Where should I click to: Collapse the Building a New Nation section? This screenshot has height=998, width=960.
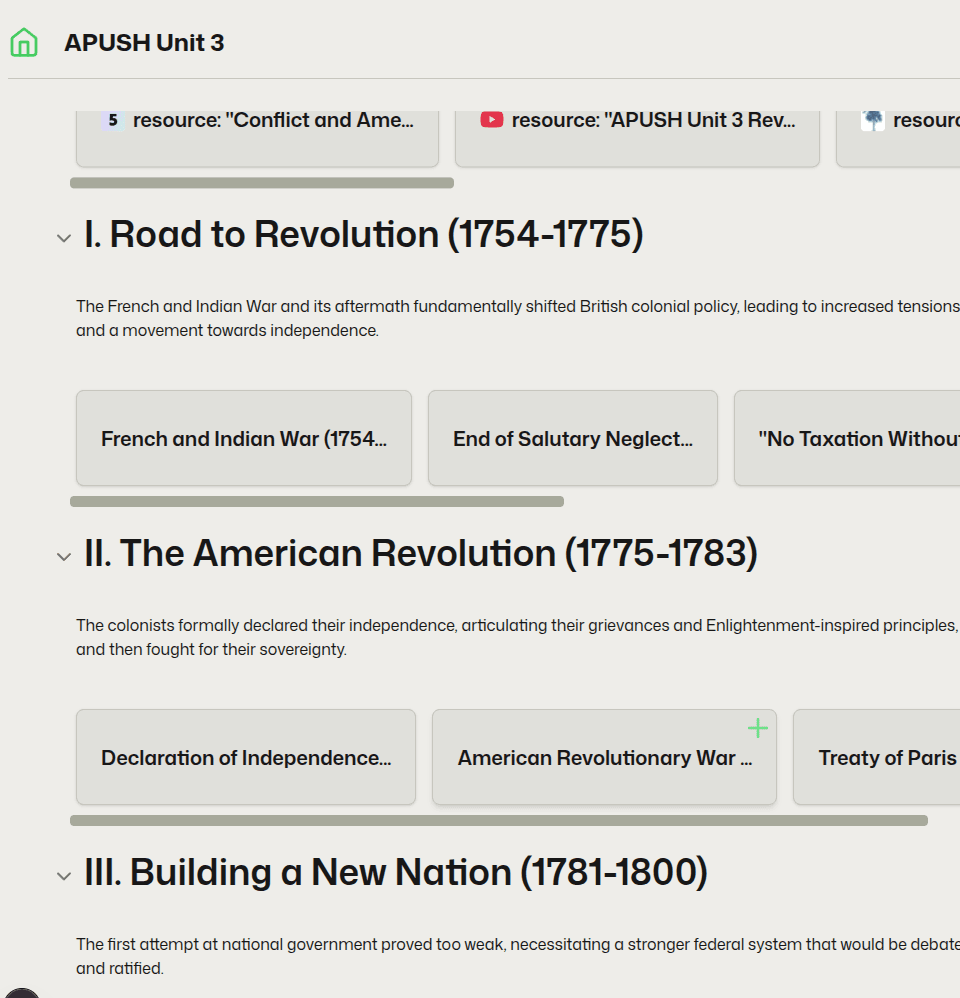tap(64, 875)
